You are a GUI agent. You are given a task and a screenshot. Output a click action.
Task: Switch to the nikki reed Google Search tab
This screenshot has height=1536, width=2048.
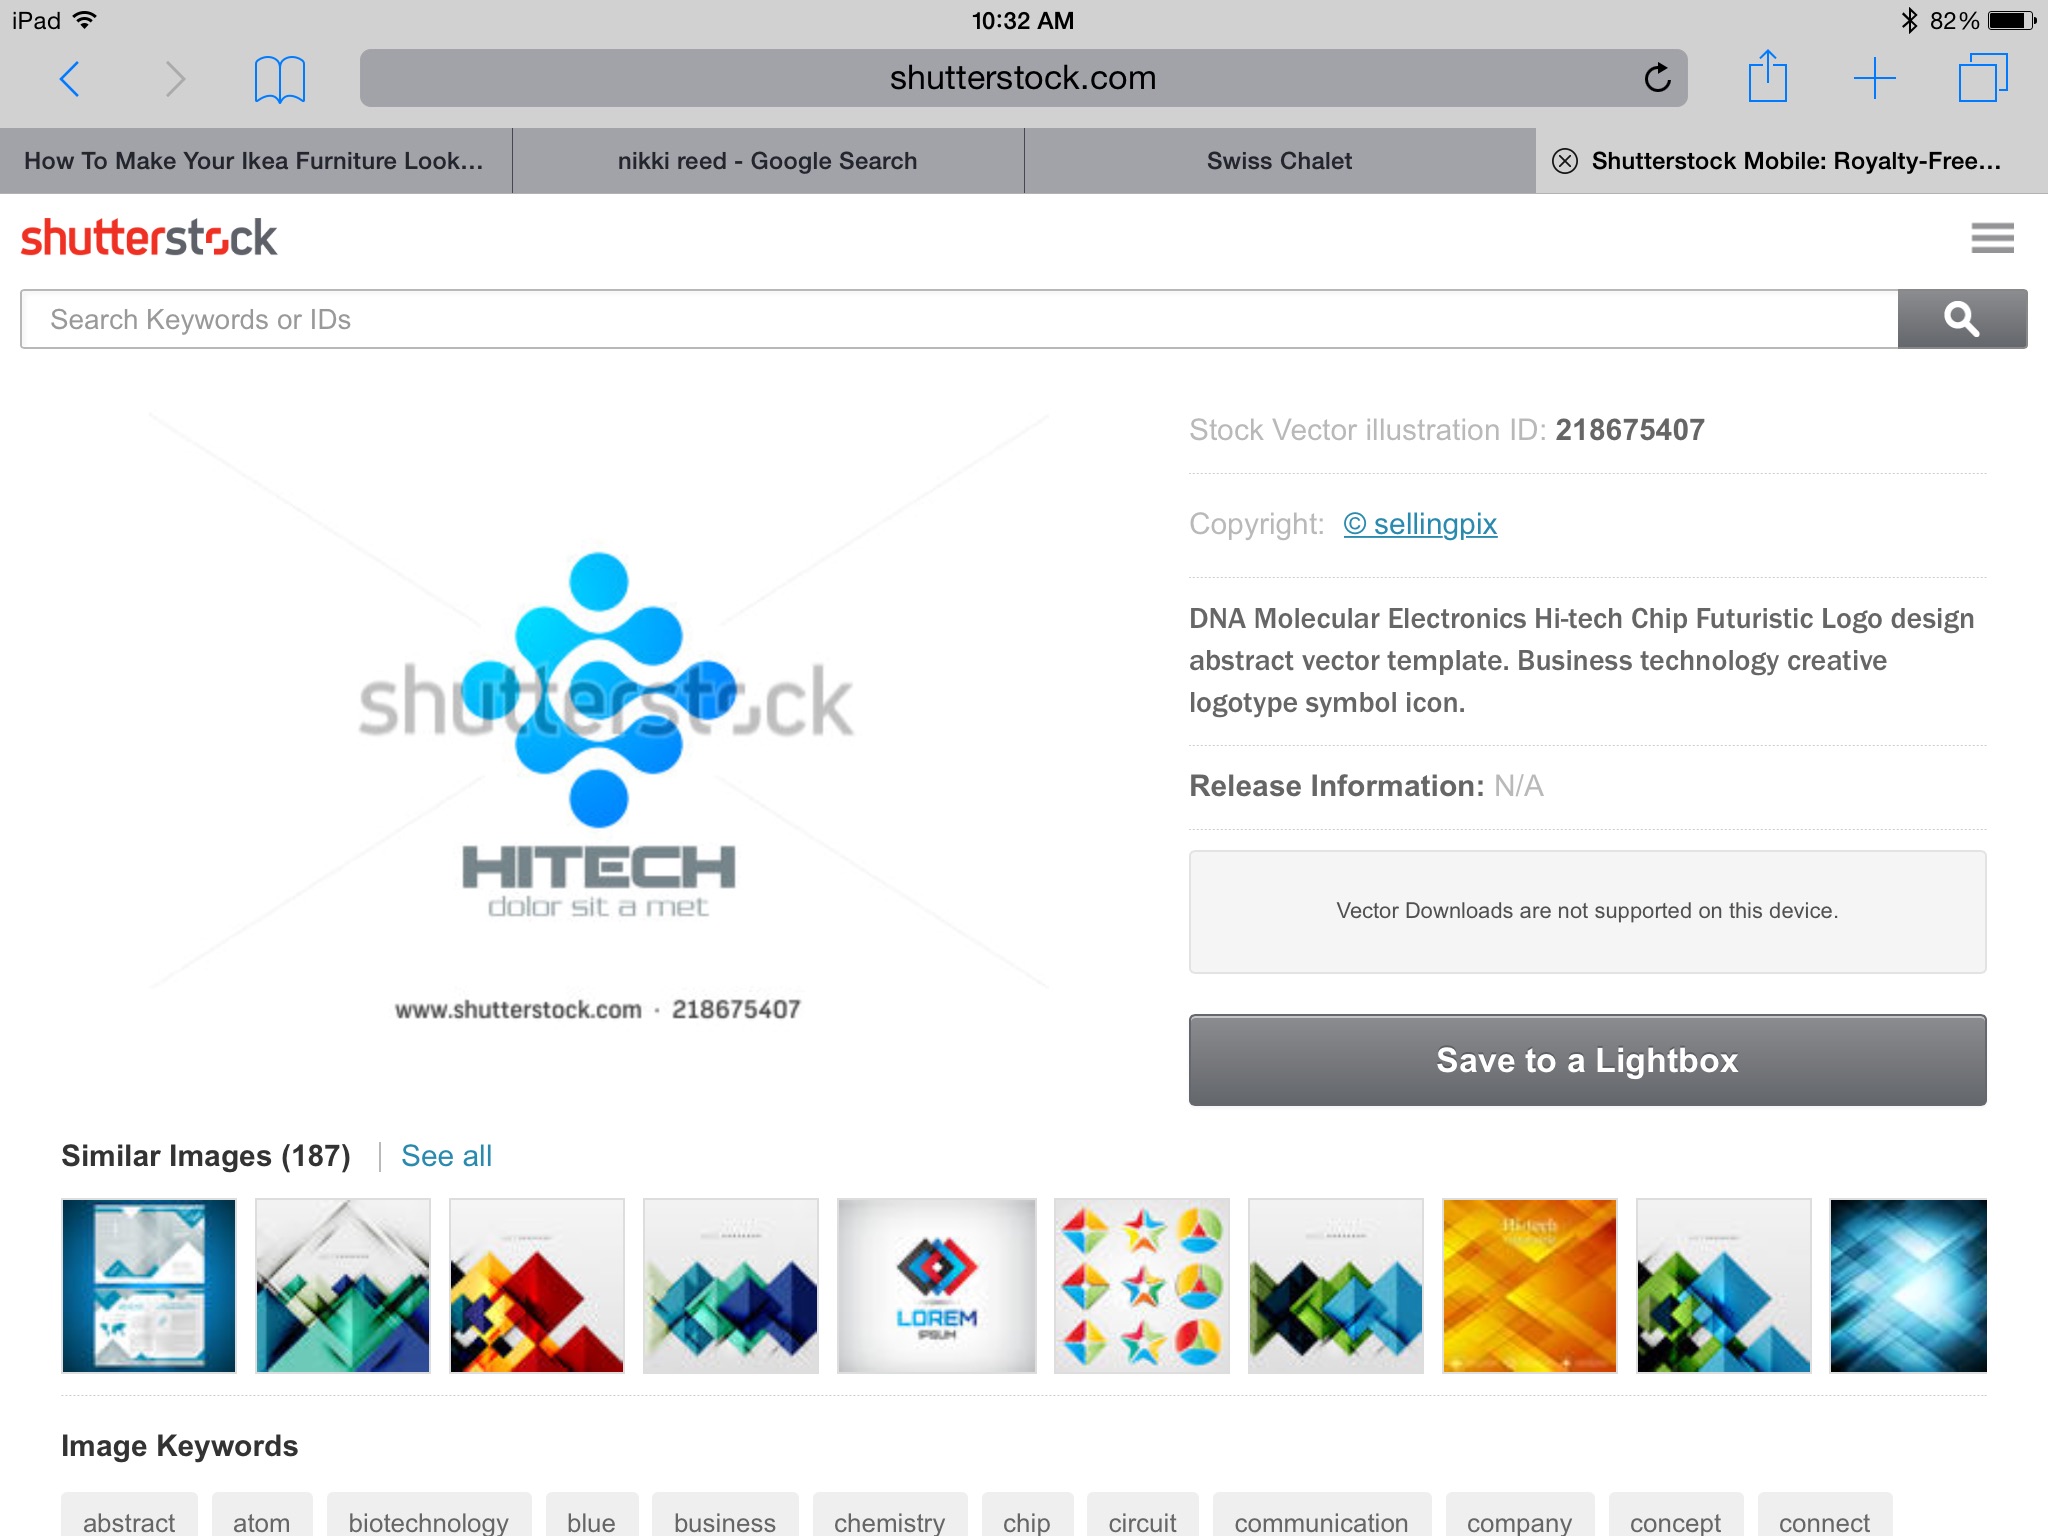point(767,161)
